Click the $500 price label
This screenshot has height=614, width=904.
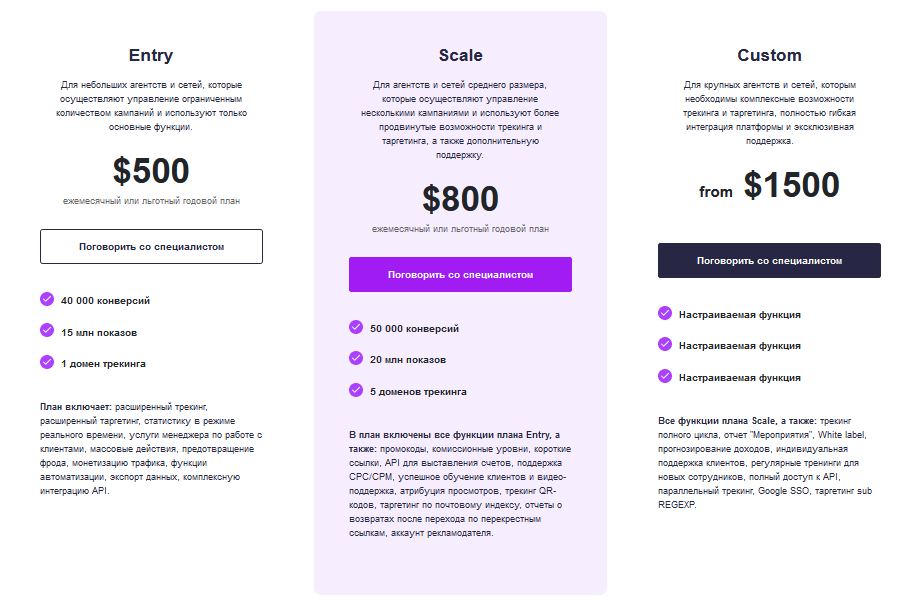[151, 171]
